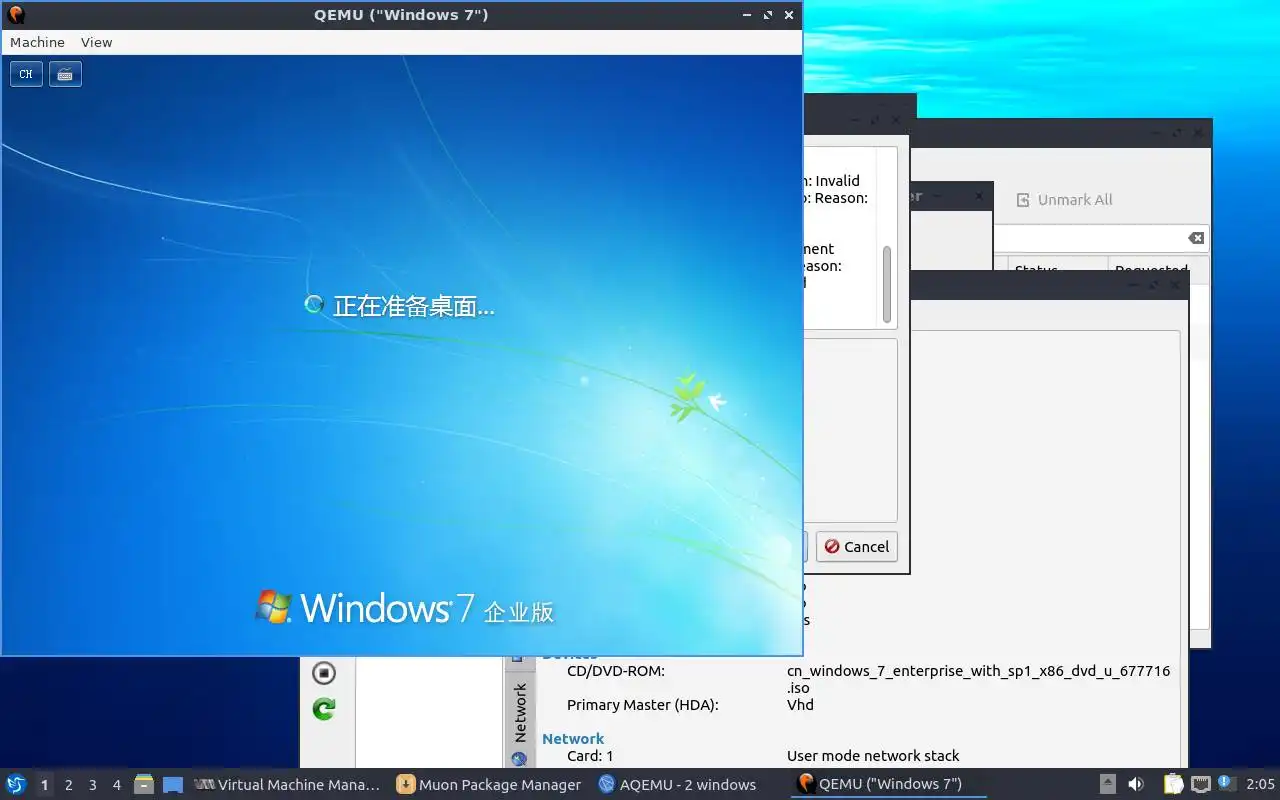Click the network monitor tray icon
The width and height of the screenshot is (1280, 800).
coord(1201,785)
